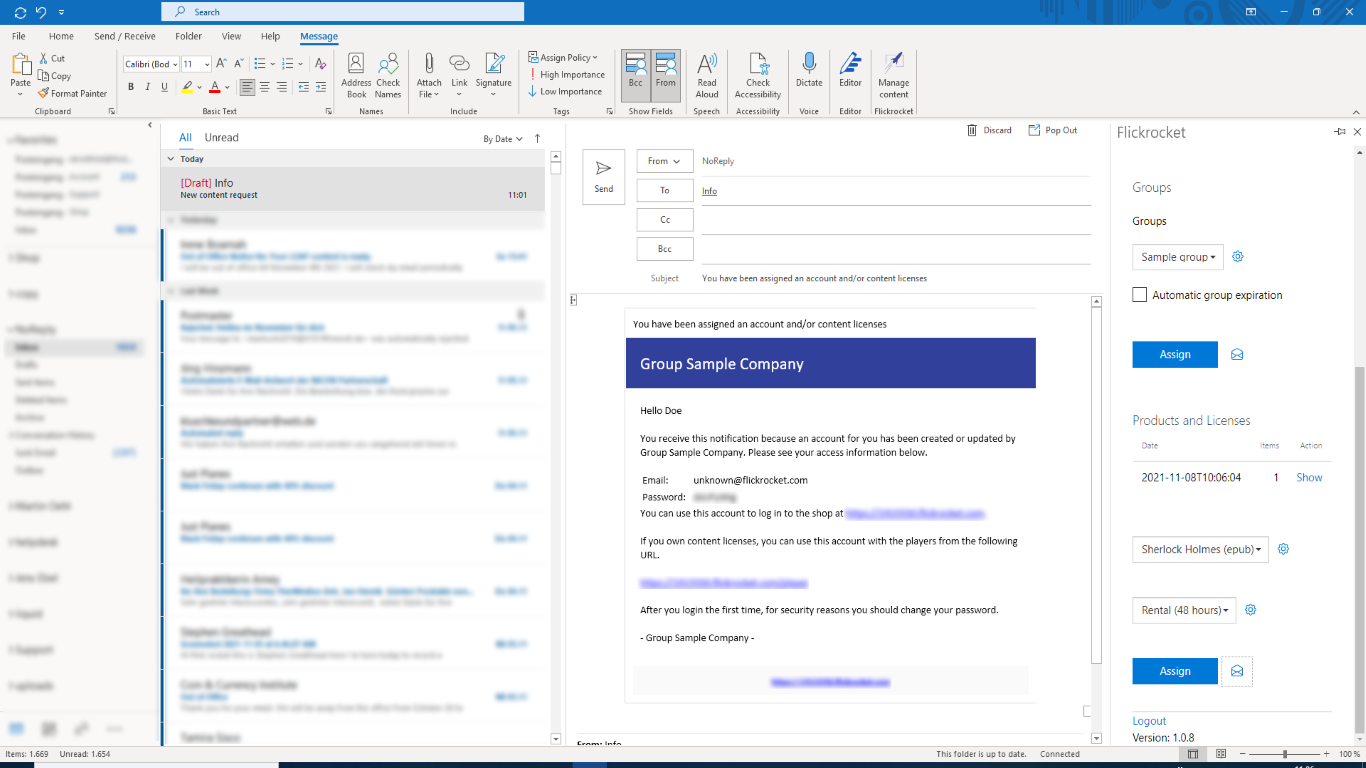Switch to the Send / Receive tab

(125, 36)
